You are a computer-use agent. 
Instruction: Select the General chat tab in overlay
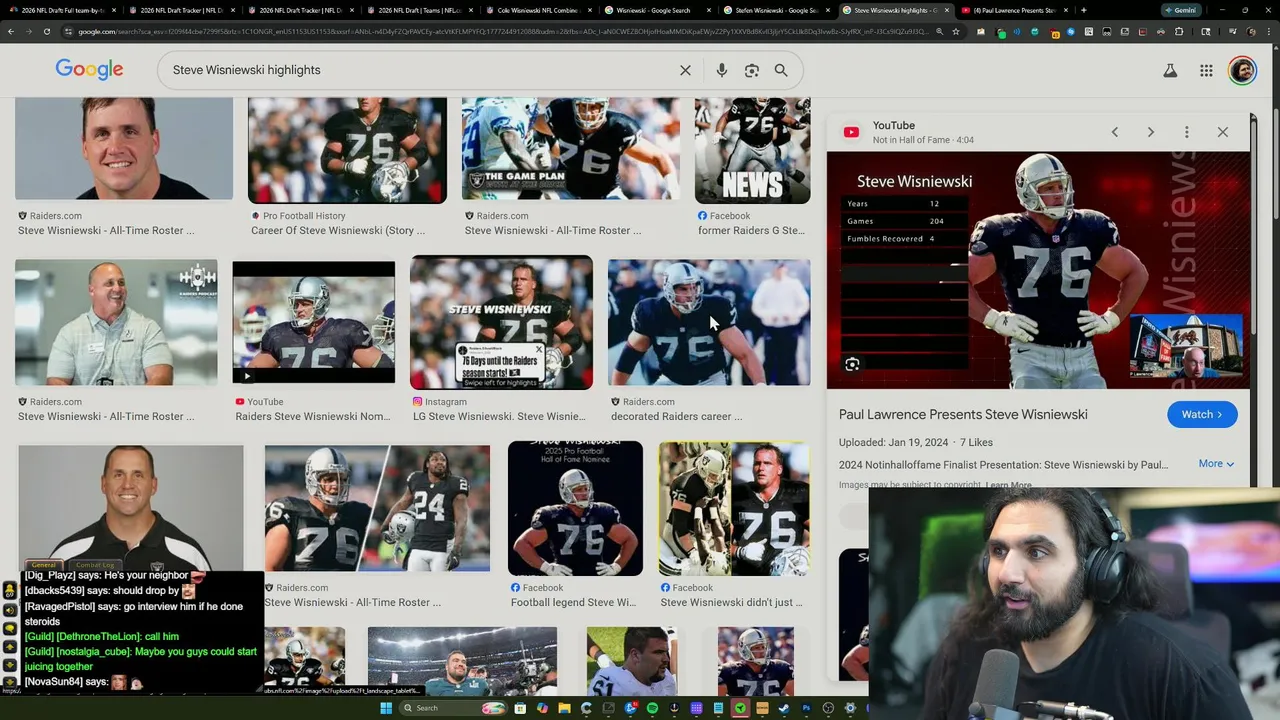click(x=43, y=565)
